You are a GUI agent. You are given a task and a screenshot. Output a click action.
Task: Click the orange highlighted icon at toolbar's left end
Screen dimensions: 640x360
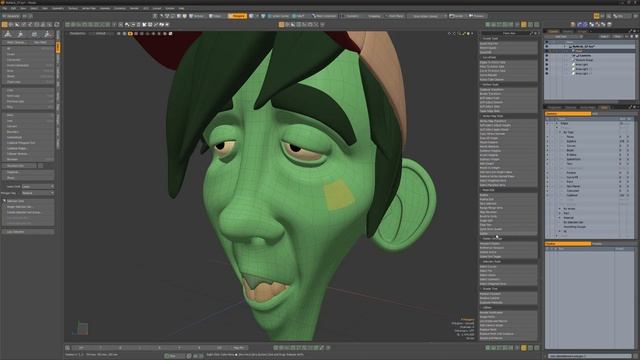click(x=4, y=24)
